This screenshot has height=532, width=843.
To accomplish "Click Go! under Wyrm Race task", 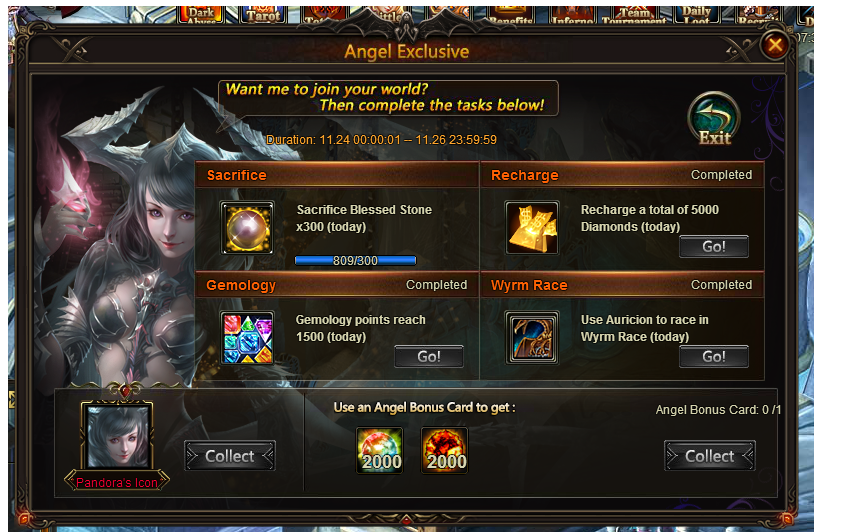I will (713, 357).
